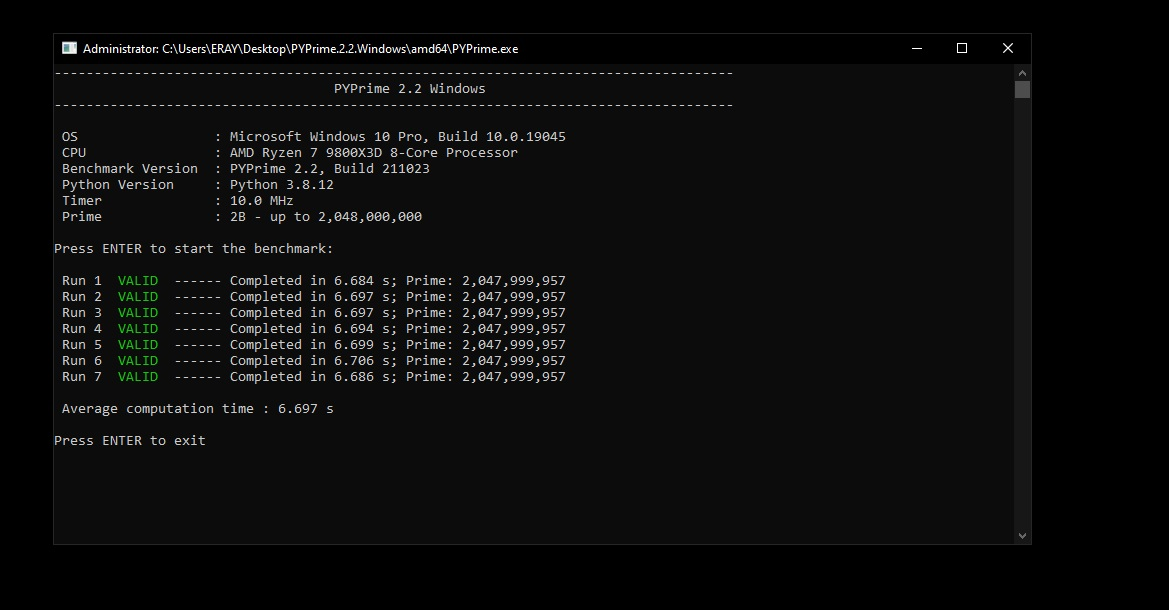
Task: Minimize the PYPrime console window
Action: 917,48
